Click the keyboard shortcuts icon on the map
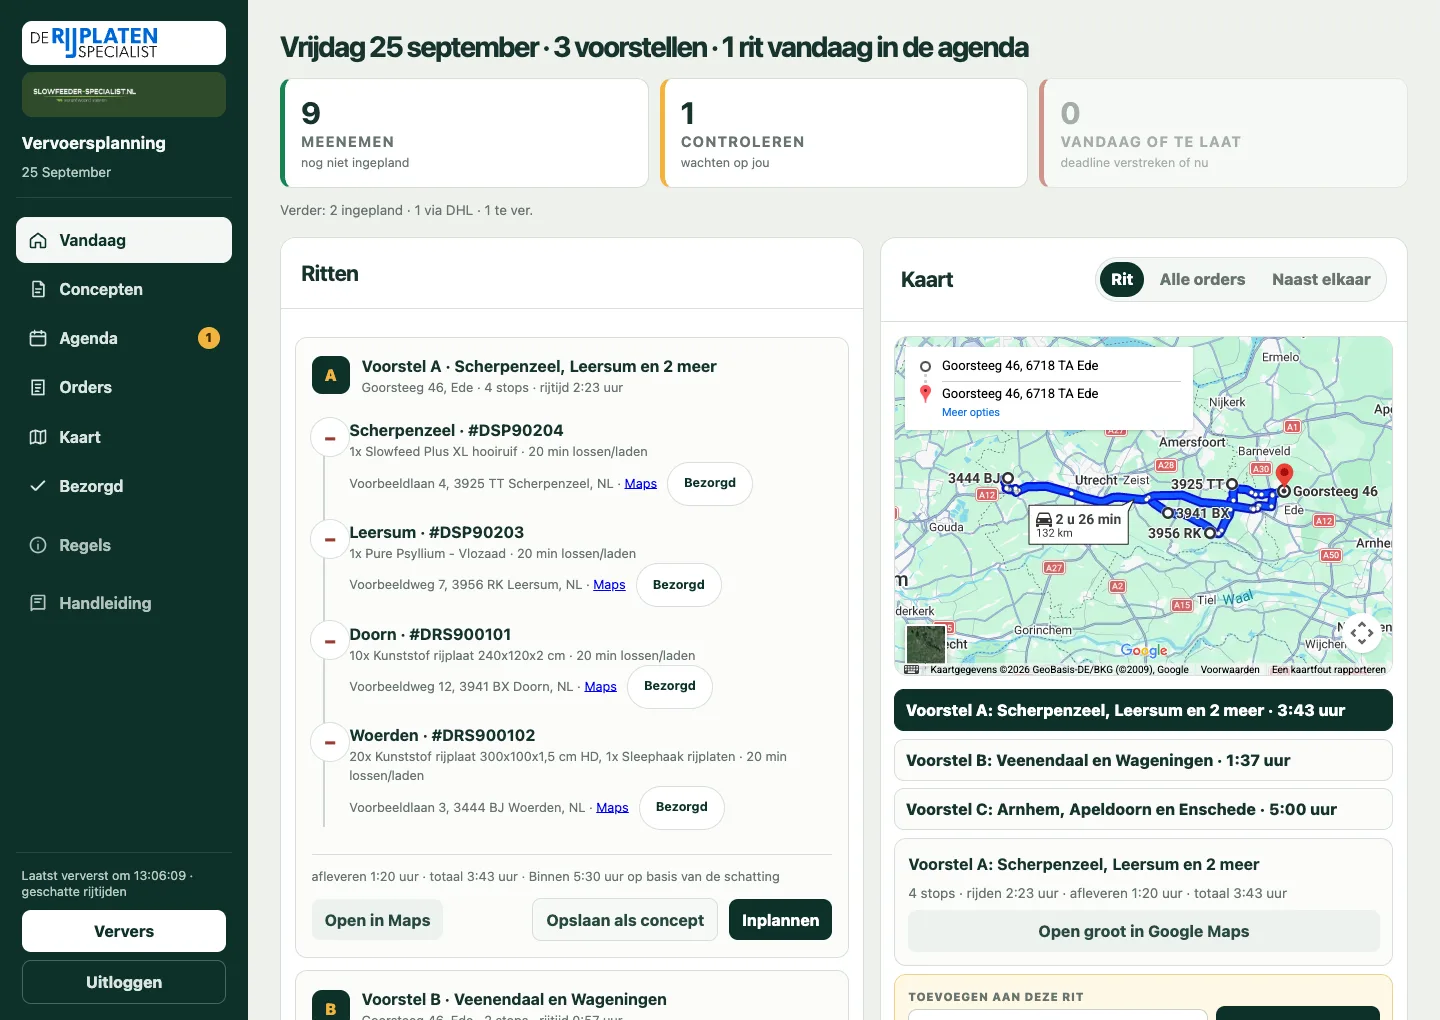Image resolution: width=1440 pixels, height=1020 pixels. (x=911, y=669)
